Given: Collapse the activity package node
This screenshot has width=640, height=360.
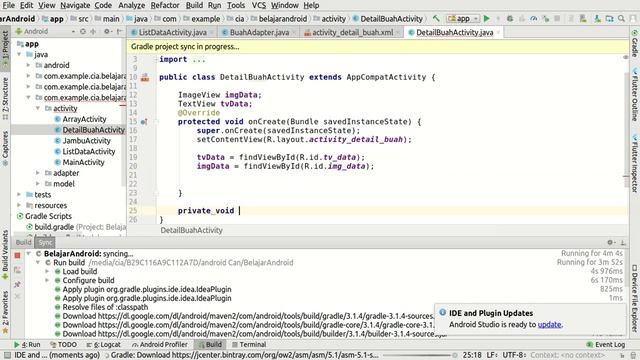Looking at the screenshot, I should [38, 108].
